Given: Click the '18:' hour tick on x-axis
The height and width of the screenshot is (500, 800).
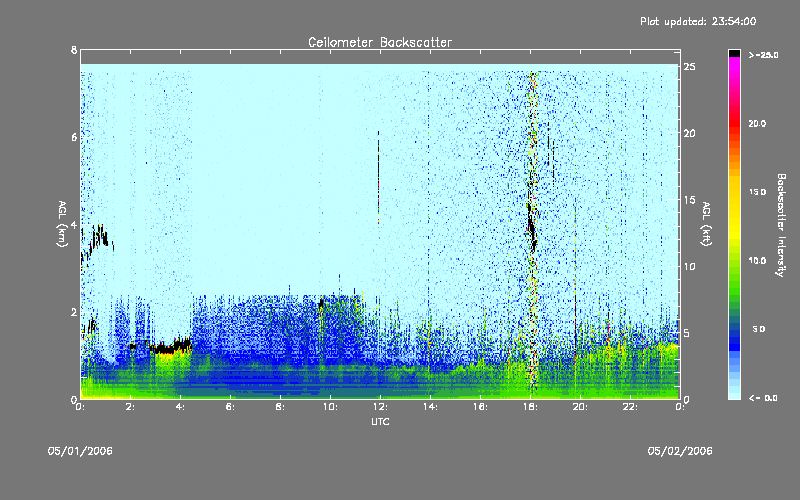Looking at the screenshot, I should point(530,407).
